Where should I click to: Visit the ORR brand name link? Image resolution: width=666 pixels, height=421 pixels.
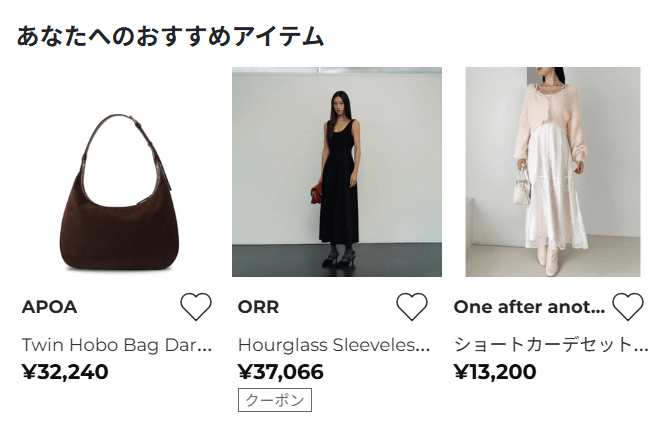258,307
